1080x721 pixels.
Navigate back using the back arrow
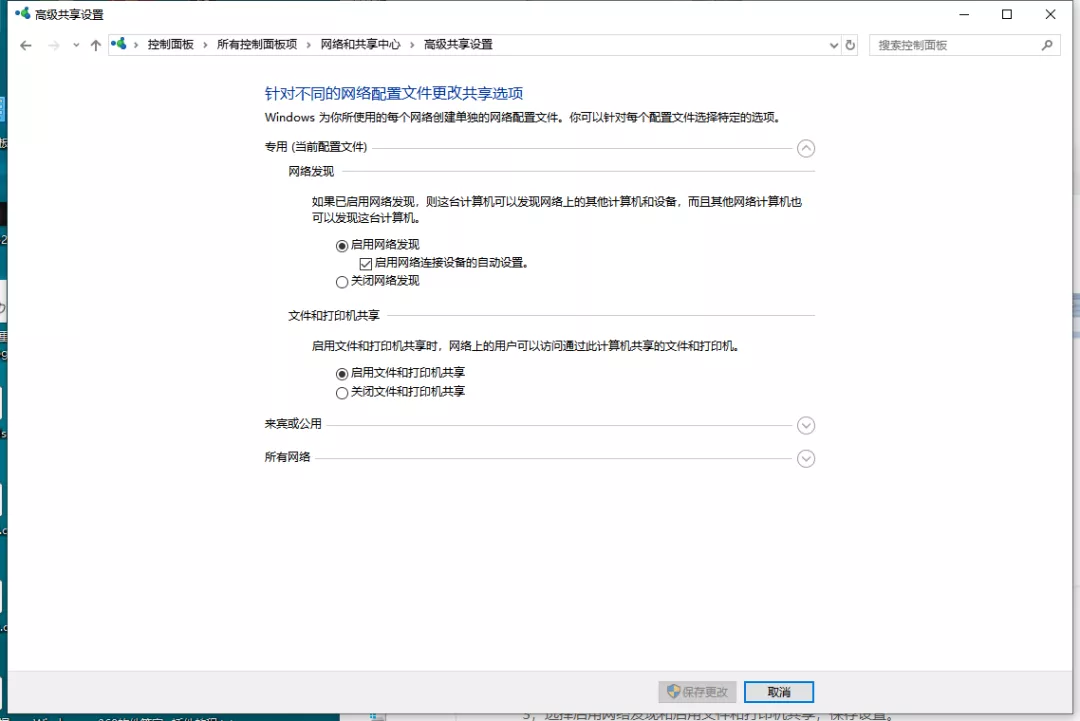pos(26,45)
